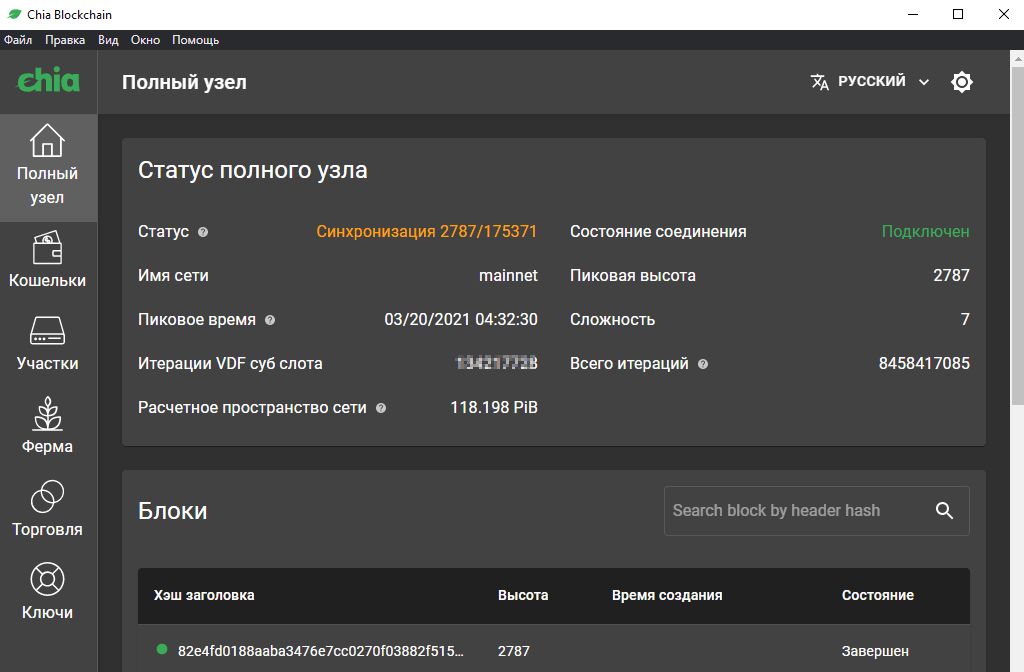
Task: Click the vertical scrollbar thumb
Action: tap(1017, 235)
